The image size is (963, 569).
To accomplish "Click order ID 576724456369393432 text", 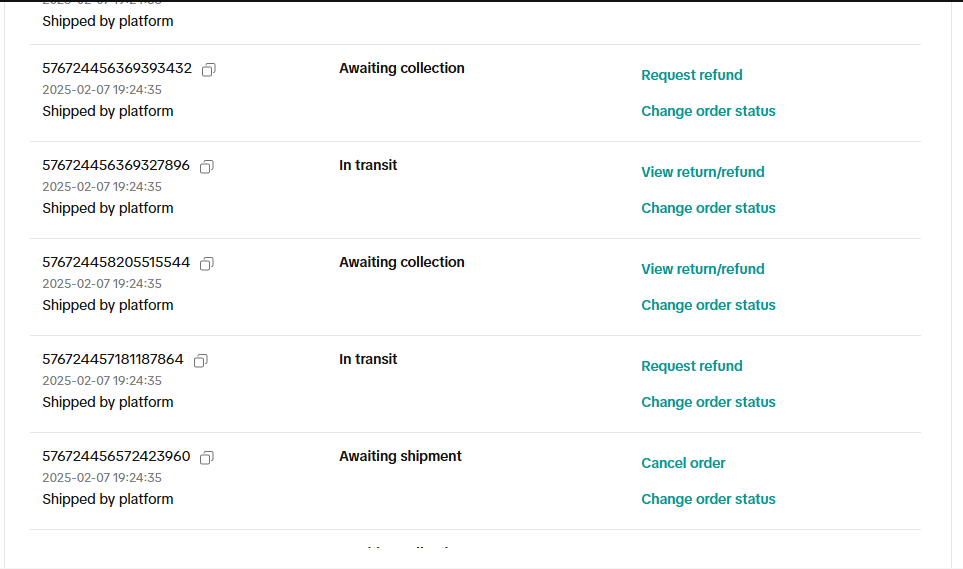I will (x=117, y=69).
